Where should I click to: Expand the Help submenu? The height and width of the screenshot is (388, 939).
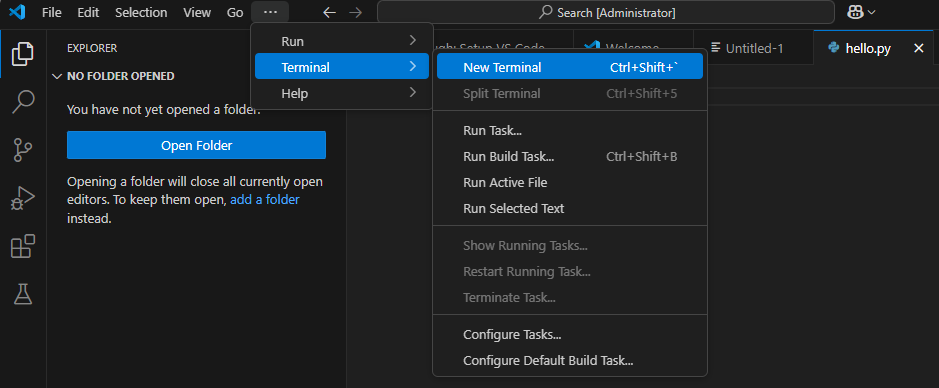pyautogui.click(x=342, y=93)
